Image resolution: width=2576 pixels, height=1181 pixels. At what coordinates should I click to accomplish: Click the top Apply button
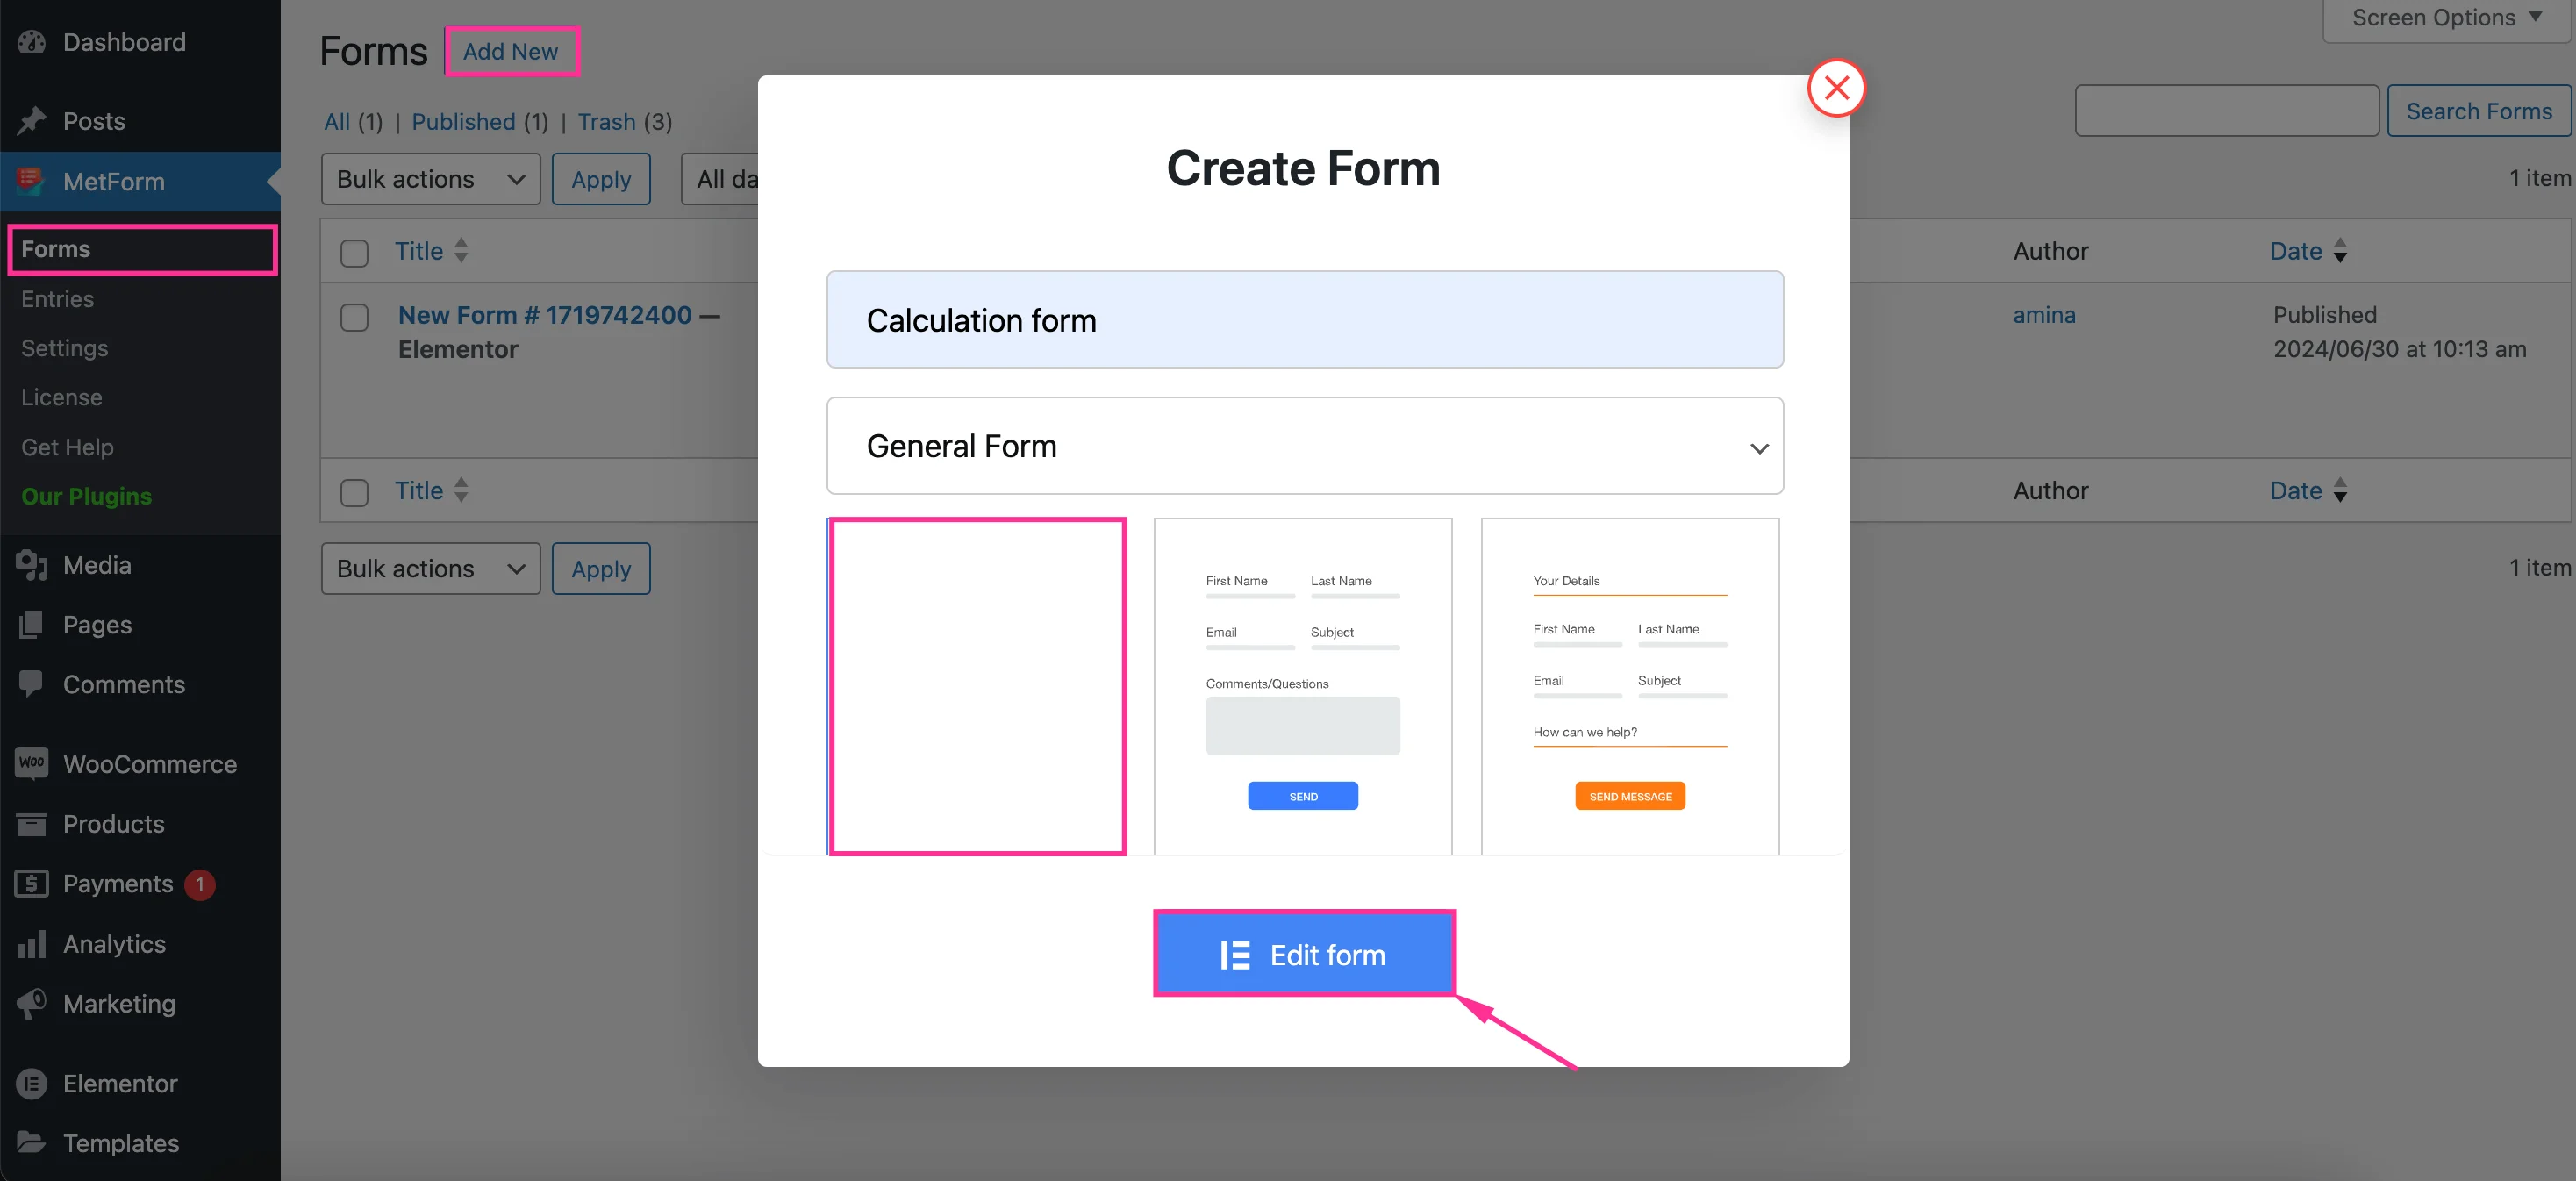tap(601, 179)
